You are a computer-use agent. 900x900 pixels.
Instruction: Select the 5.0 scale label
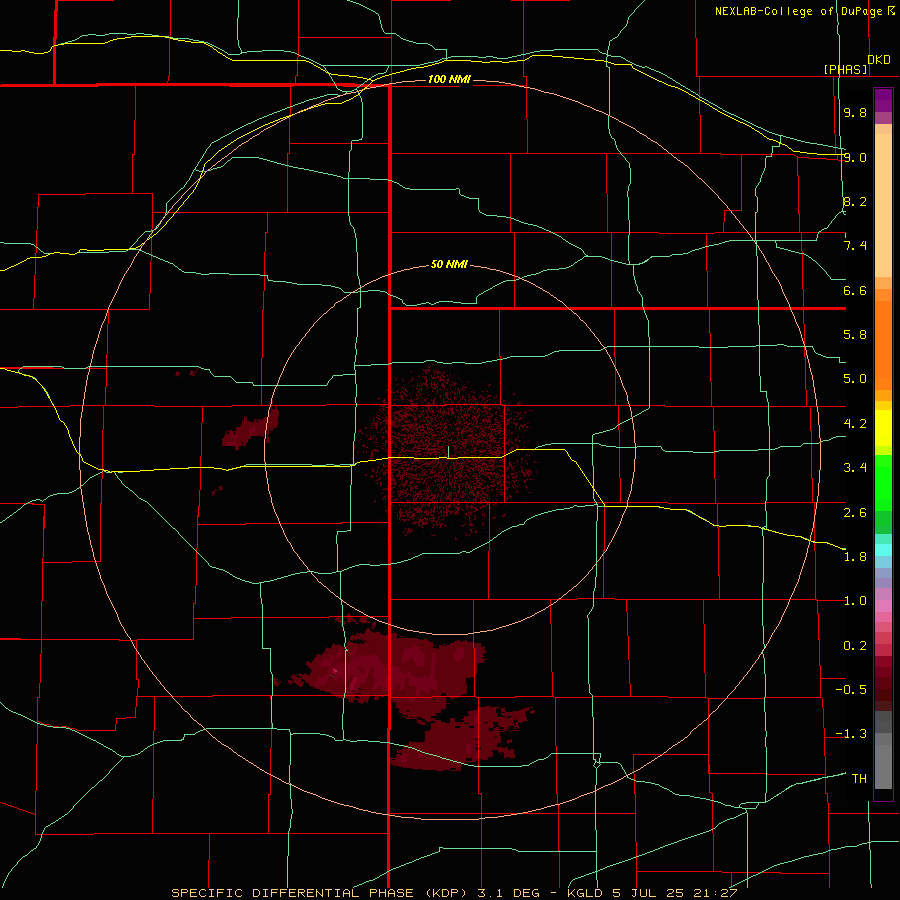pos(855,379)
